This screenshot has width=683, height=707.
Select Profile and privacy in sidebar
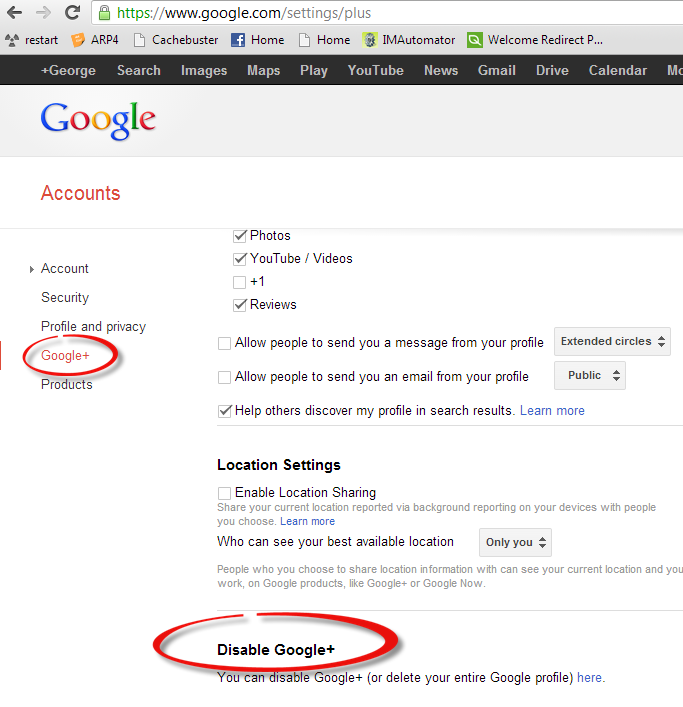93,326
